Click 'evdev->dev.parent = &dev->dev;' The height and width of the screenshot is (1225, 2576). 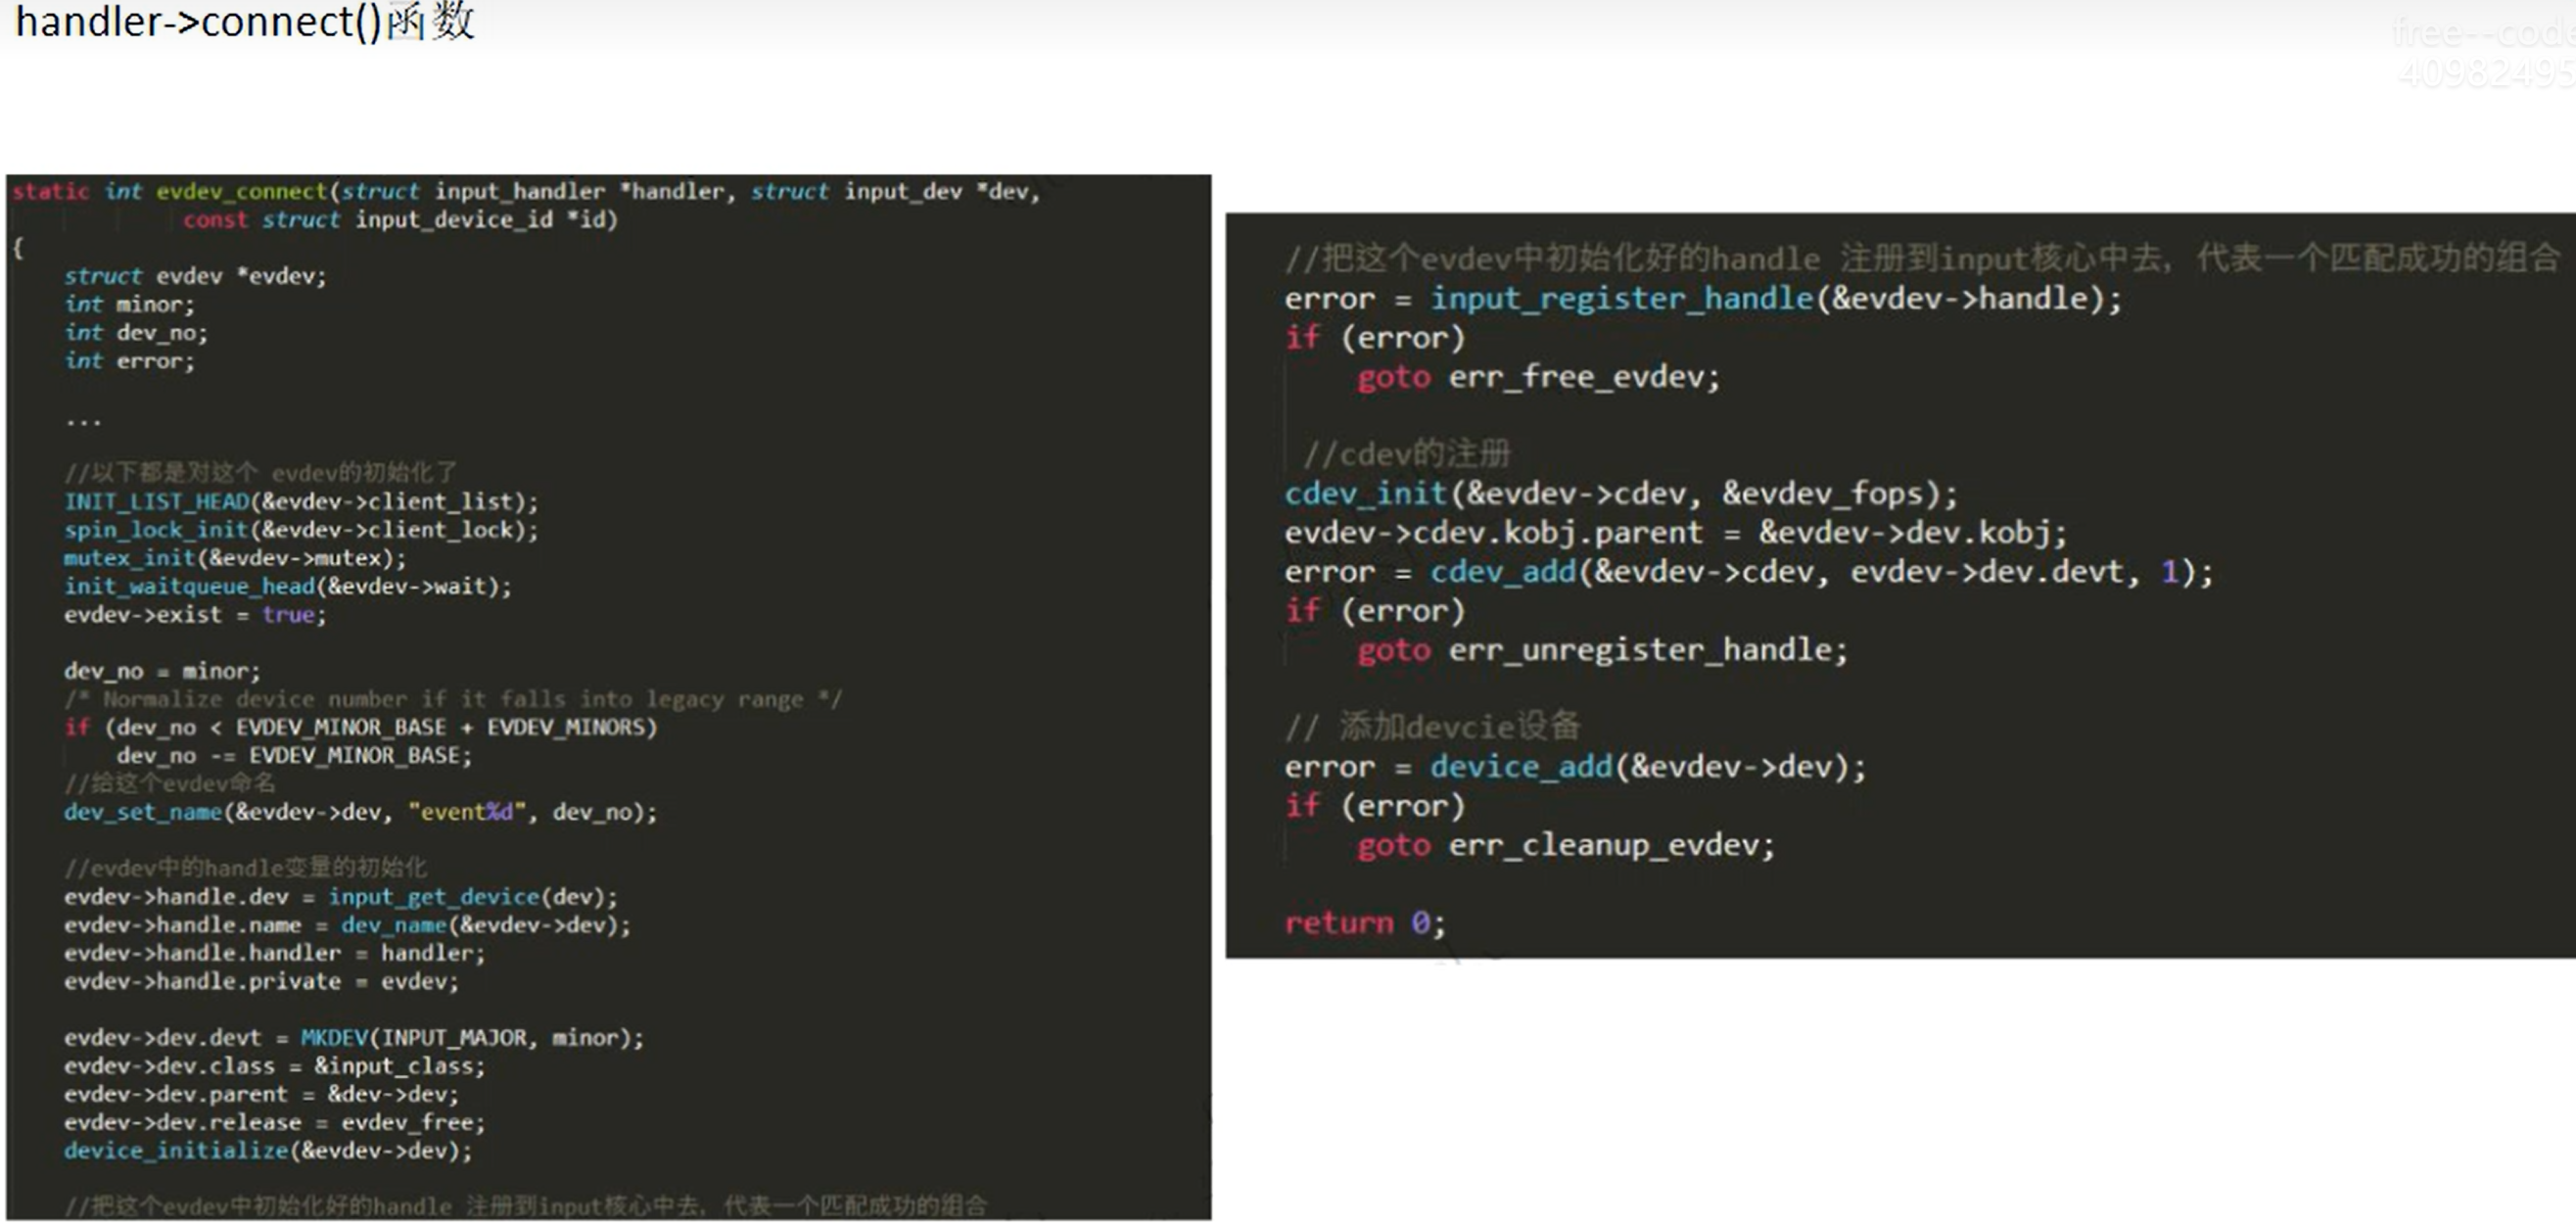coord(262,1093)
